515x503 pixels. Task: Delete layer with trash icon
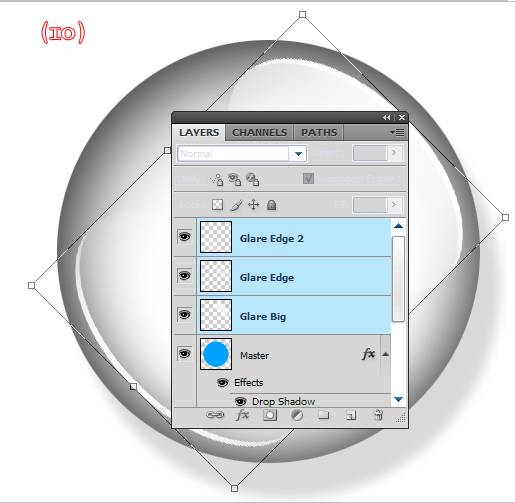[x=378, y=415]
